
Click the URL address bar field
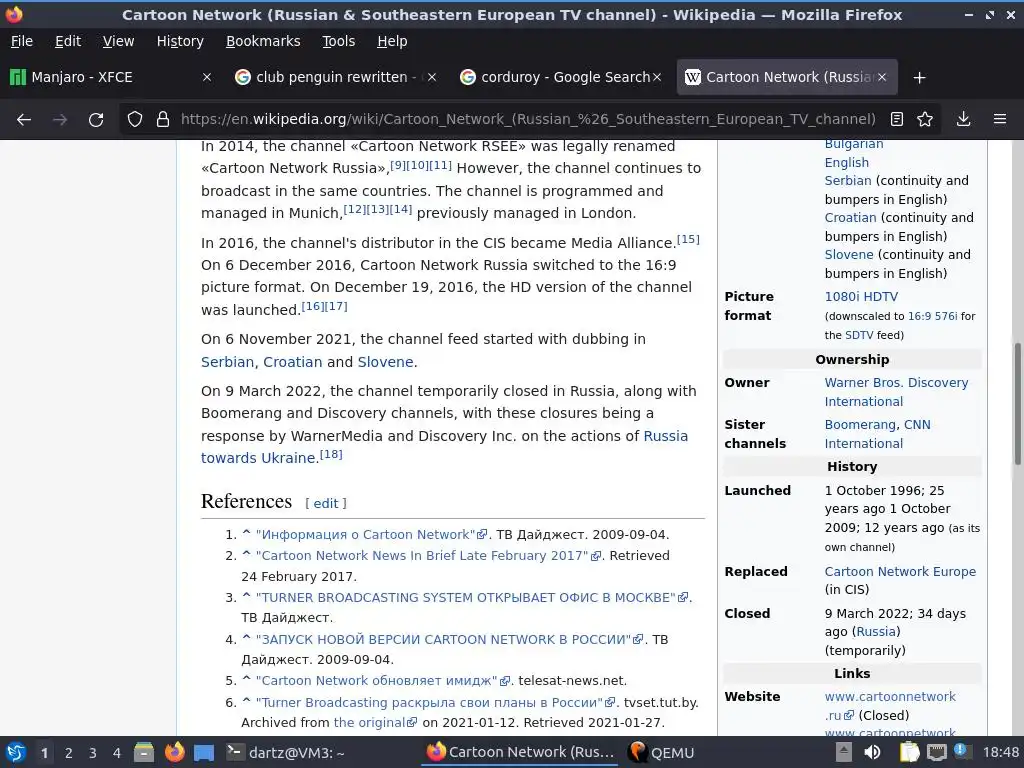[528, 119]
